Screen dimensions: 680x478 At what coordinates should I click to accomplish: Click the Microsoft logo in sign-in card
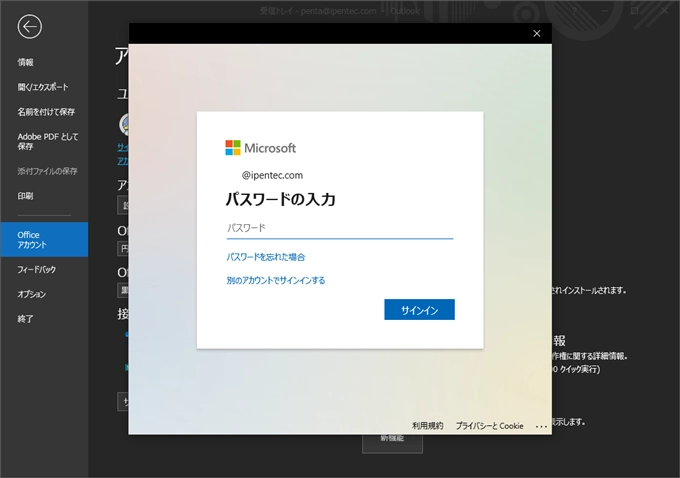260,148
